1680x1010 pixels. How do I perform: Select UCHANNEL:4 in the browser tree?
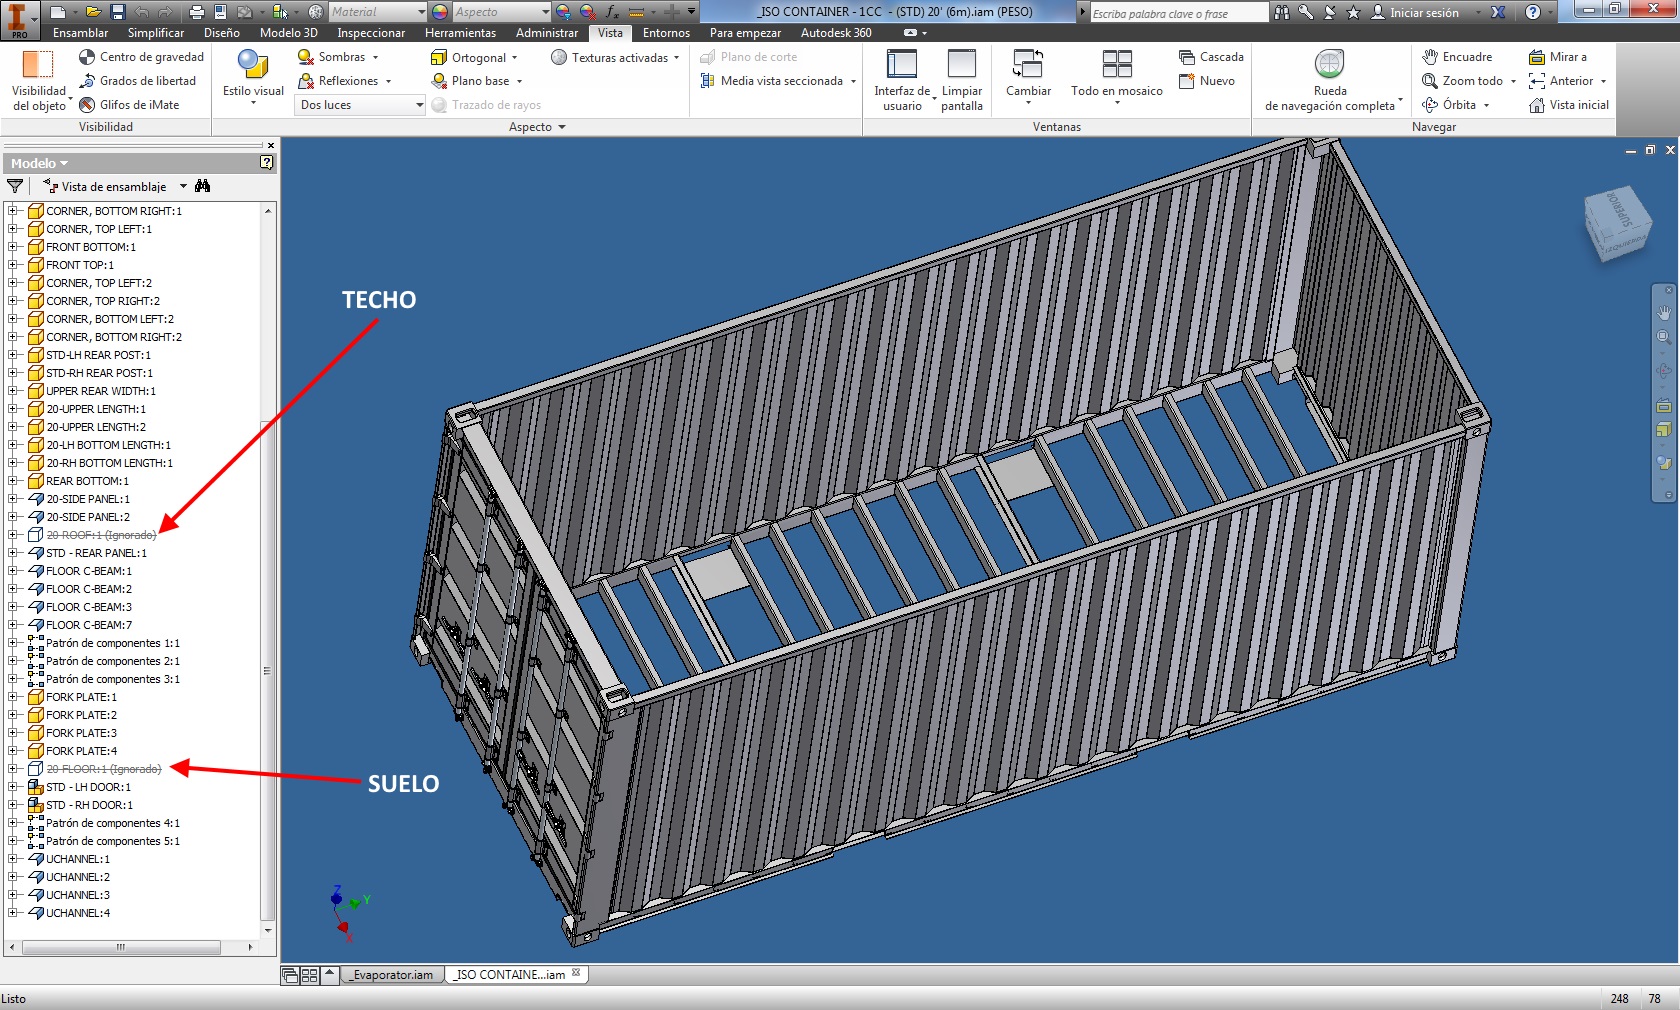coord(78,913)
